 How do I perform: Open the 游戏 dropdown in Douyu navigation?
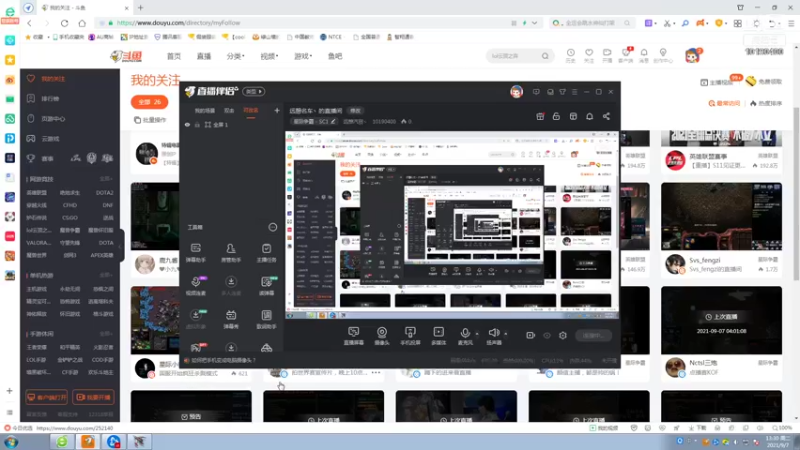[303, 56]
